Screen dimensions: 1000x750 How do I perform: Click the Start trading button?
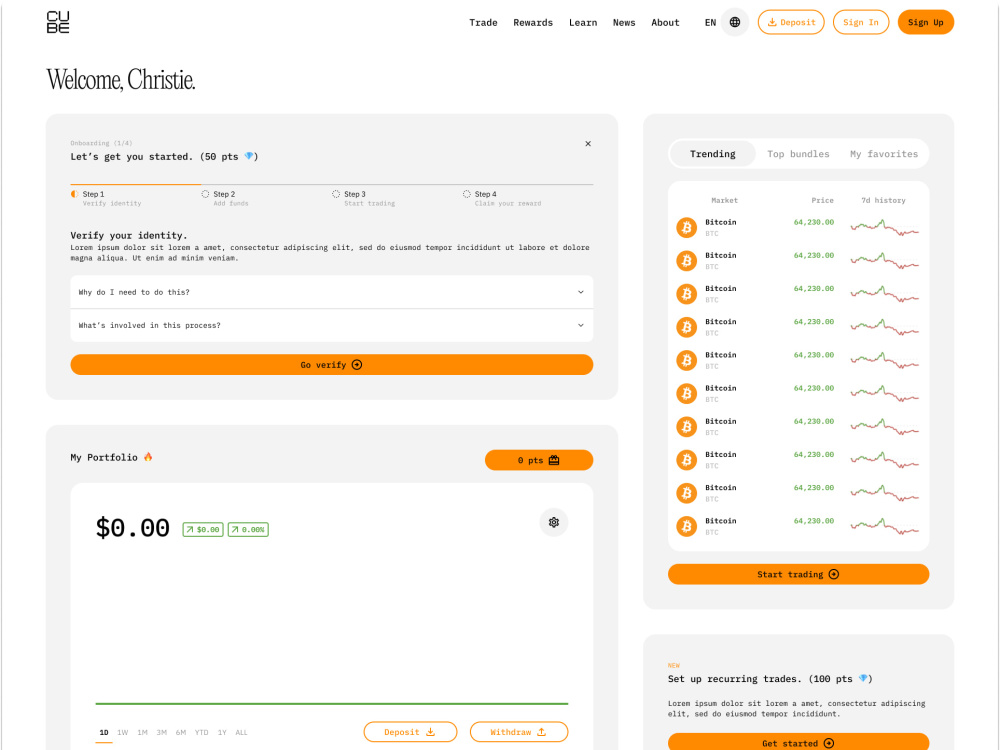pyautogui.click(x=798, y=574)
